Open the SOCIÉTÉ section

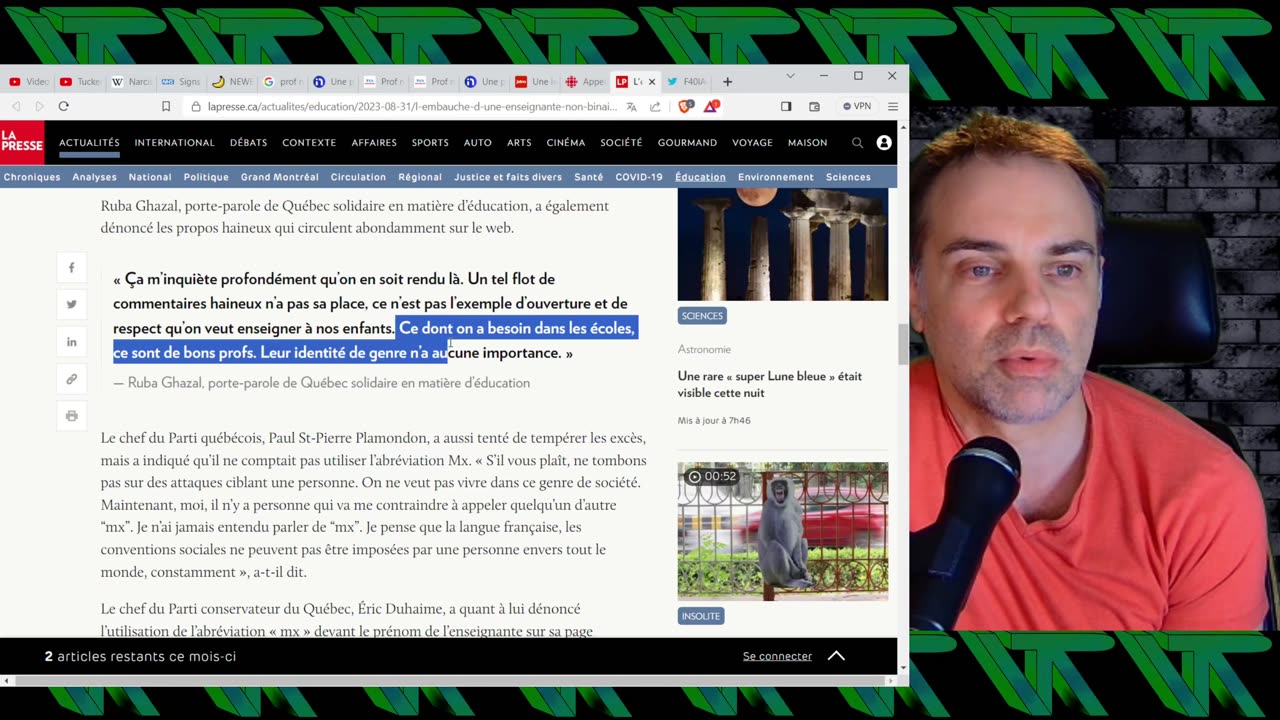coord(621,143)
